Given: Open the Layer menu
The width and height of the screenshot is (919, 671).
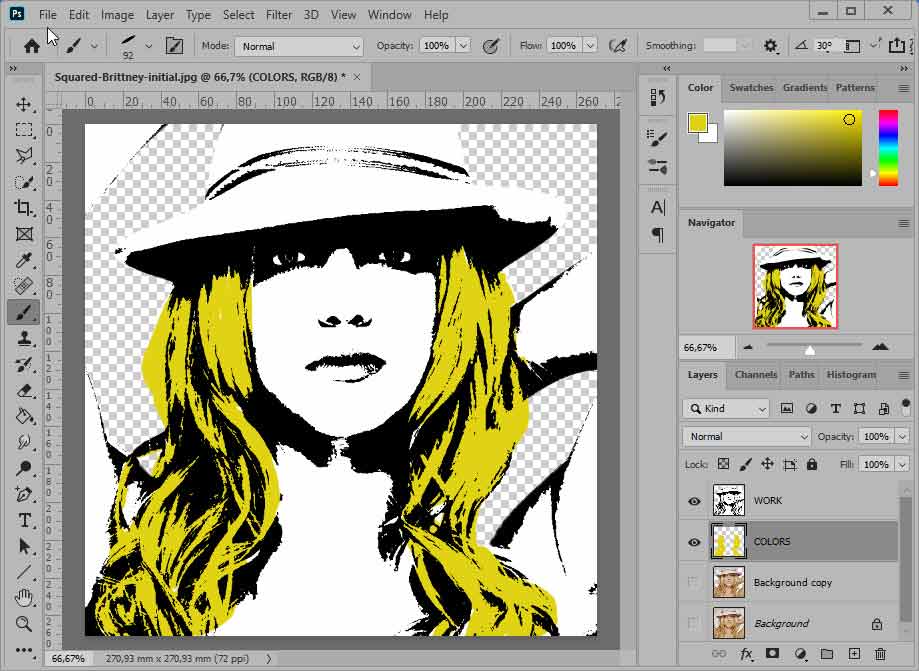Looking at the screenshot, I should 159,15.
